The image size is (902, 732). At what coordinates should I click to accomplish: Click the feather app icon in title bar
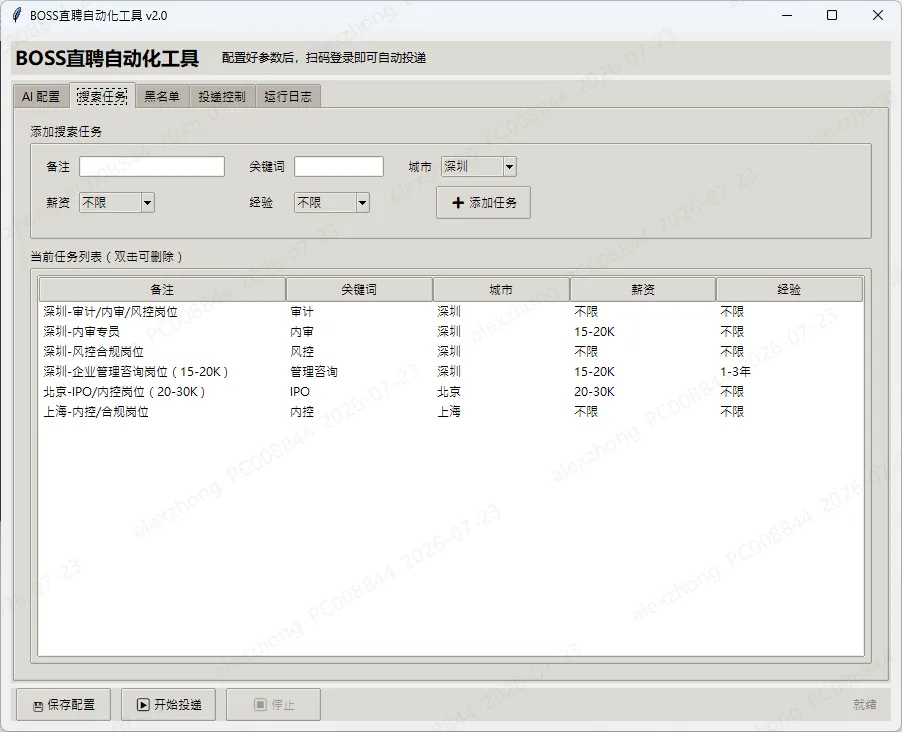17,15
